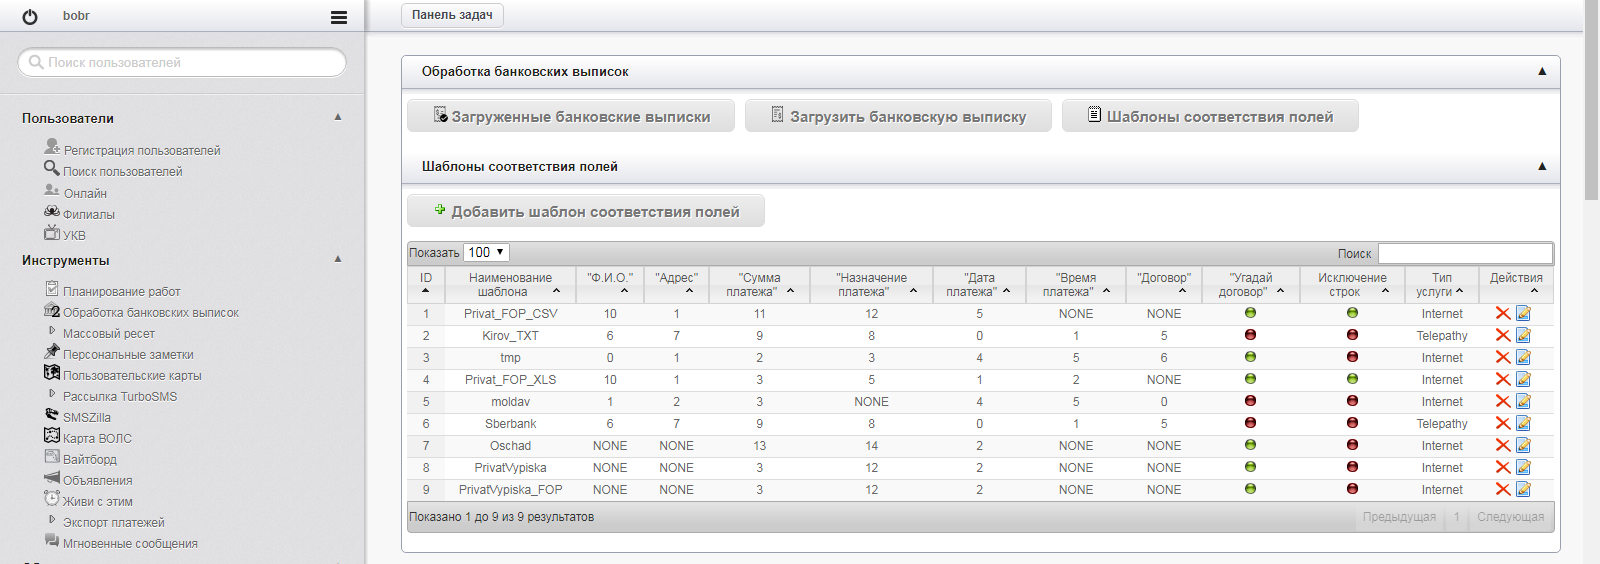Open the hamburger menu in sidebar header

point(339,17)
